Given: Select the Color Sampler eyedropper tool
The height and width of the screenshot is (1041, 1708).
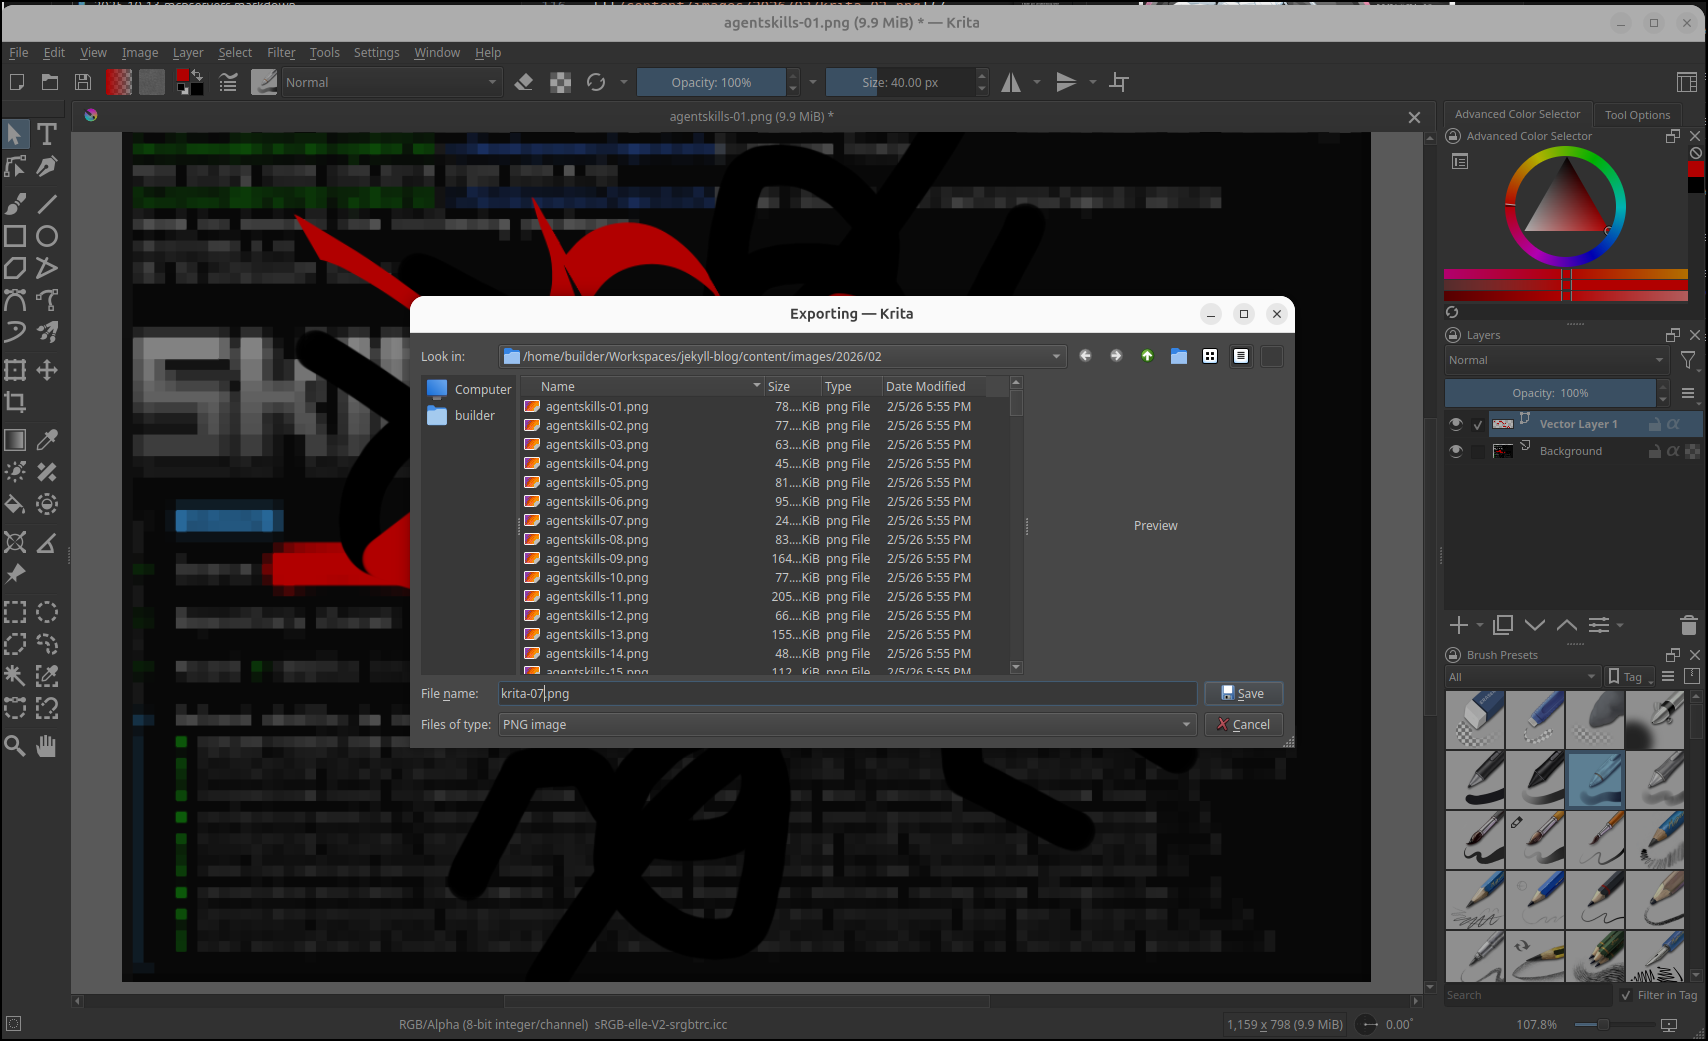Looking at the screenshot, I should tap(47, 440).
